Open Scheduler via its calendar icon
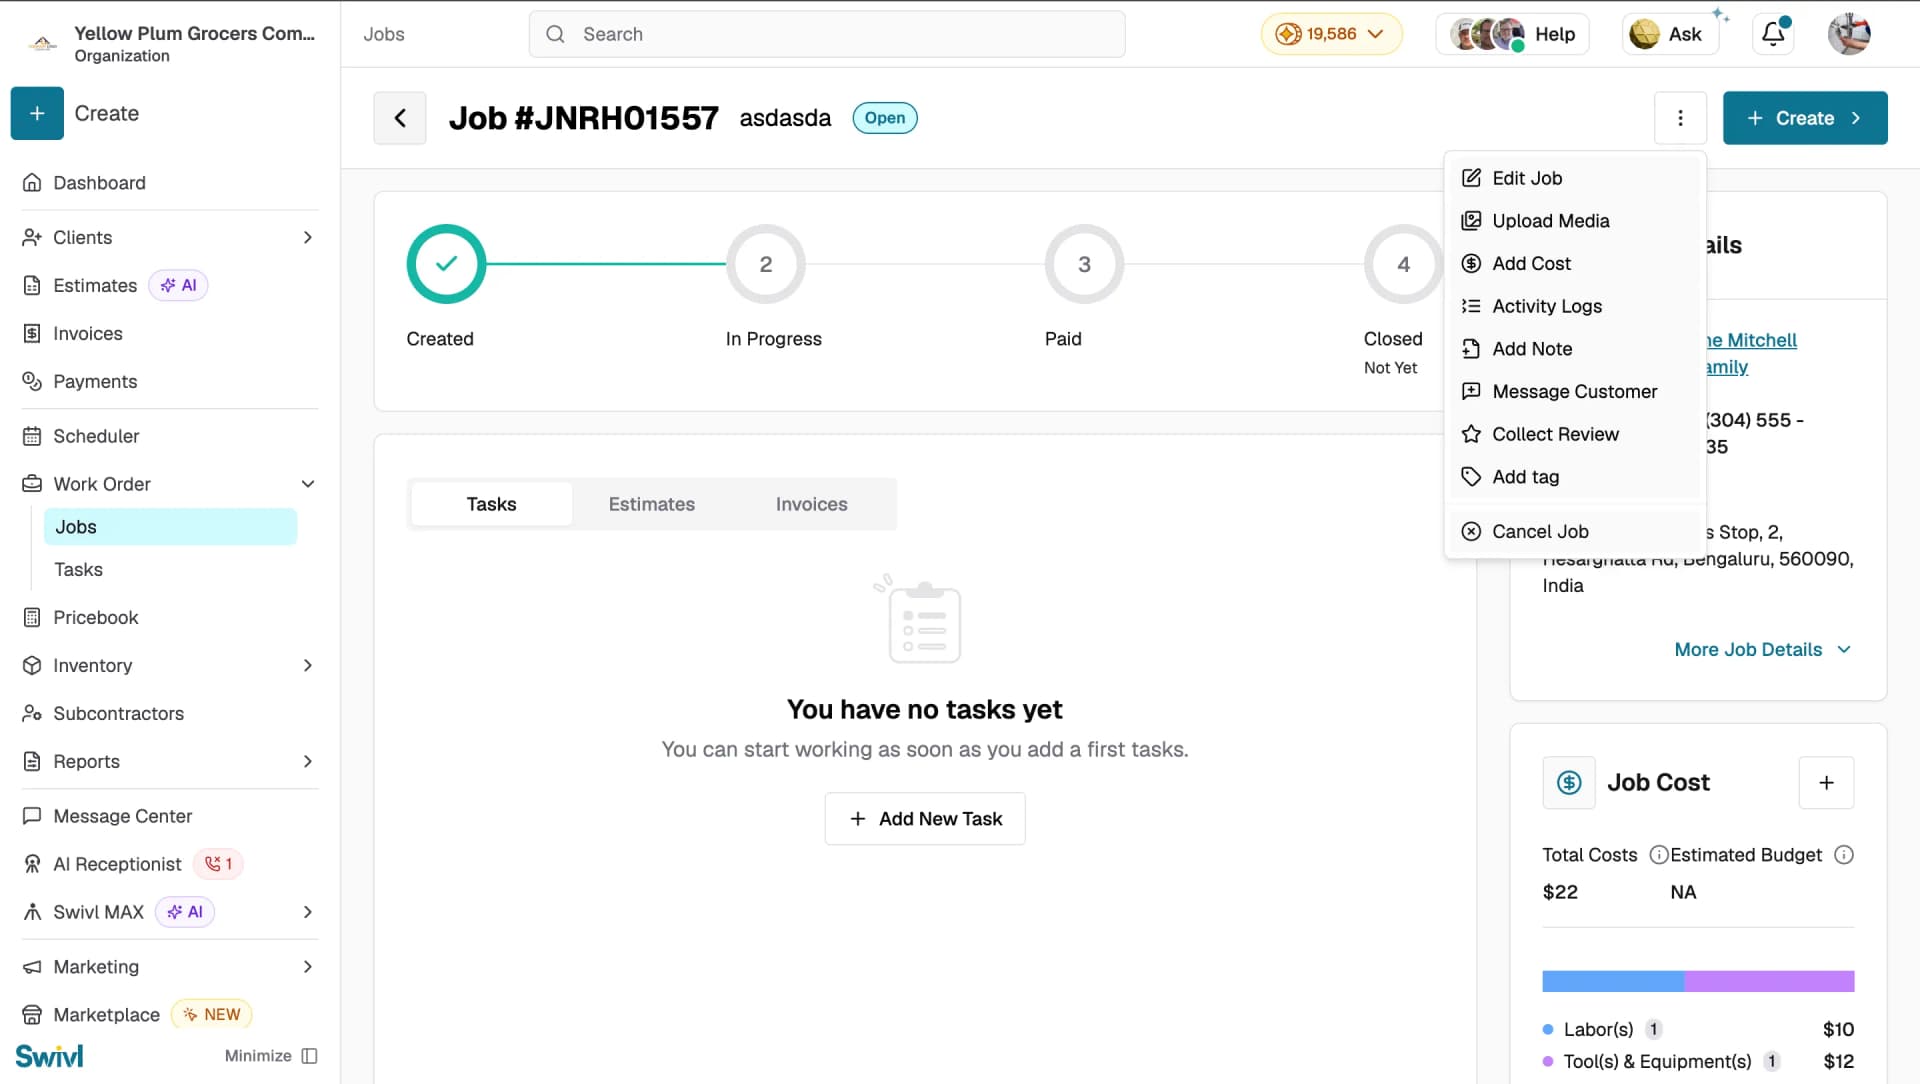1920x1084 pixels. tap(32, 436)
